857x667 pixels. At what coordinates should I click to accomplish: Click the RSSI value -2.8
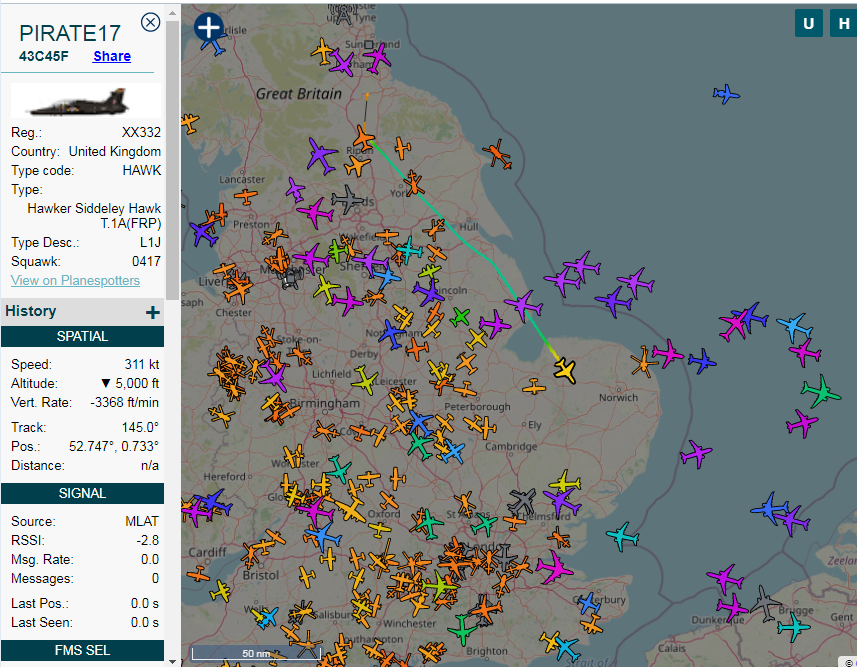148,540
